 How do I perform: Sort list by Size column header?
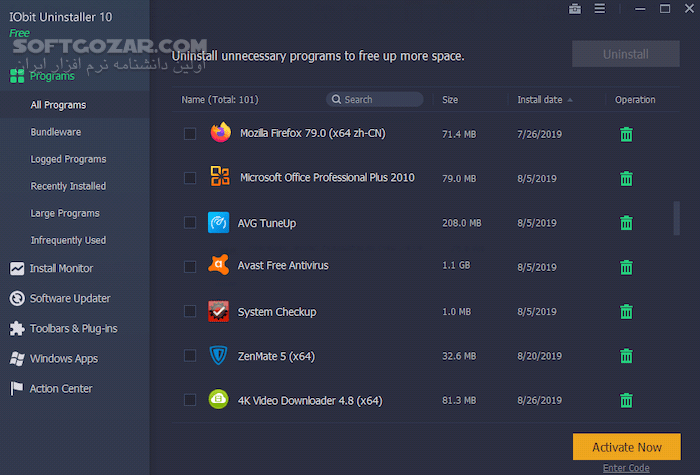[x=450, y=100]
